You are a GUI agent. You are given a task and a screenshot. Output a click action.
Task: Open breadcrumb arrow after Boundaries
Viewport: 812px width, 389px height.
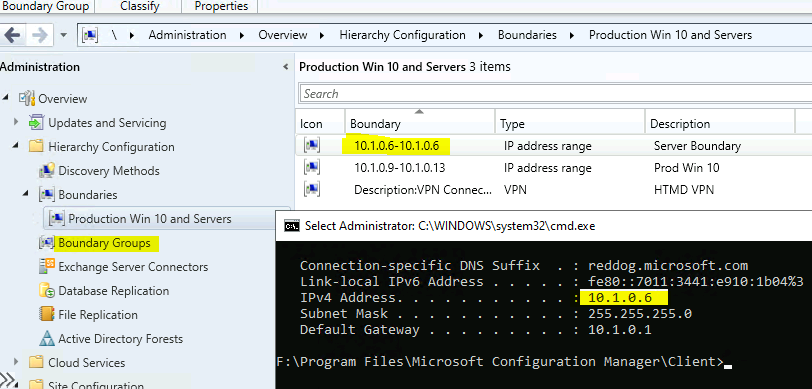tap(572, 35)
